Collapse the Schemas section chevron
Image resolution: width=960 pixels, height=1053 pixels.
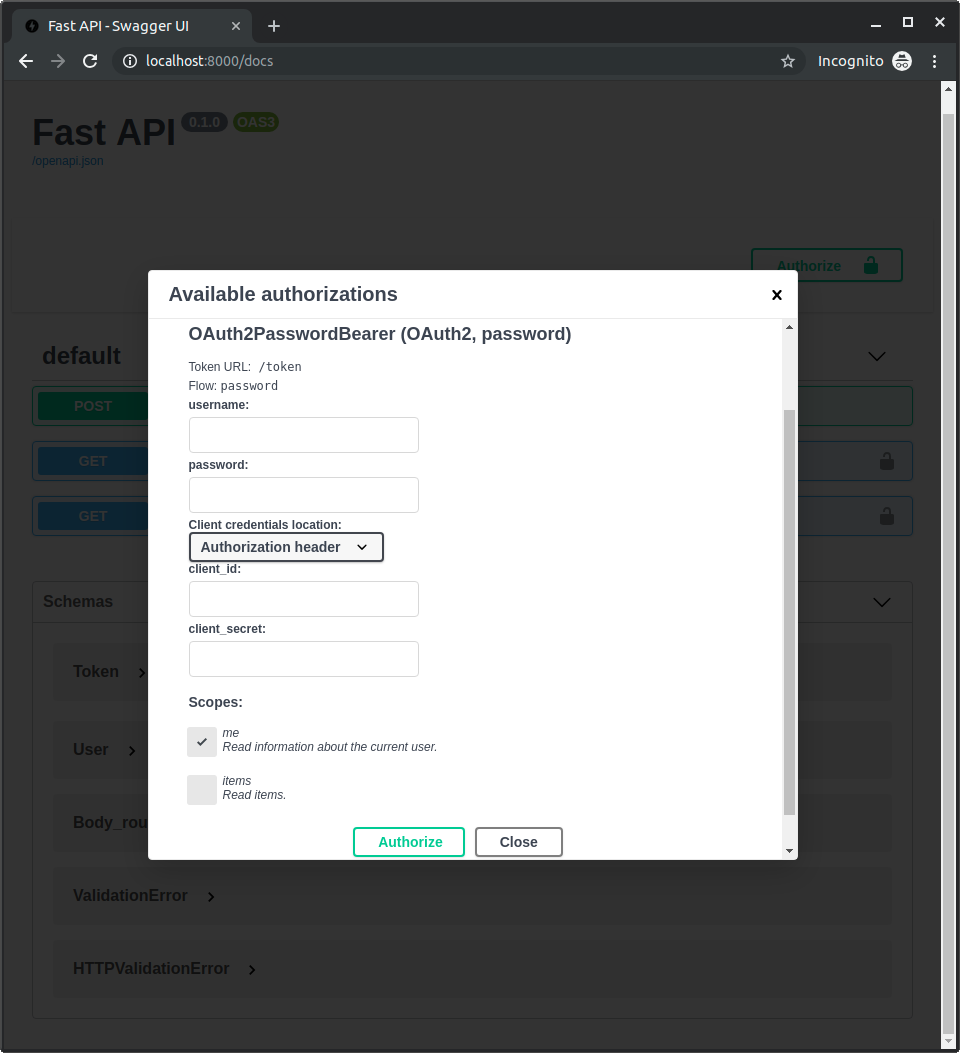pos(881,602)
